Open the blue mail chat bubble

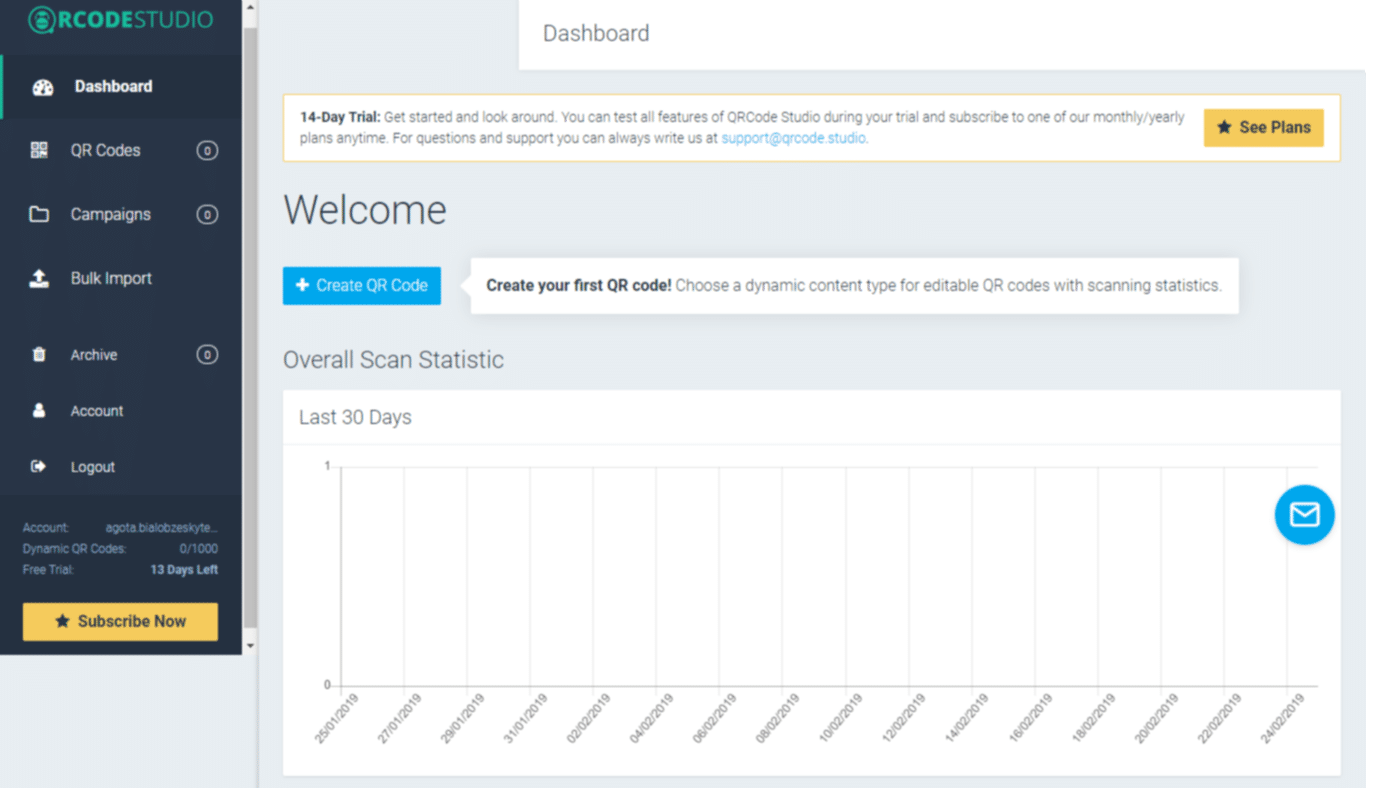point(1304,515)
